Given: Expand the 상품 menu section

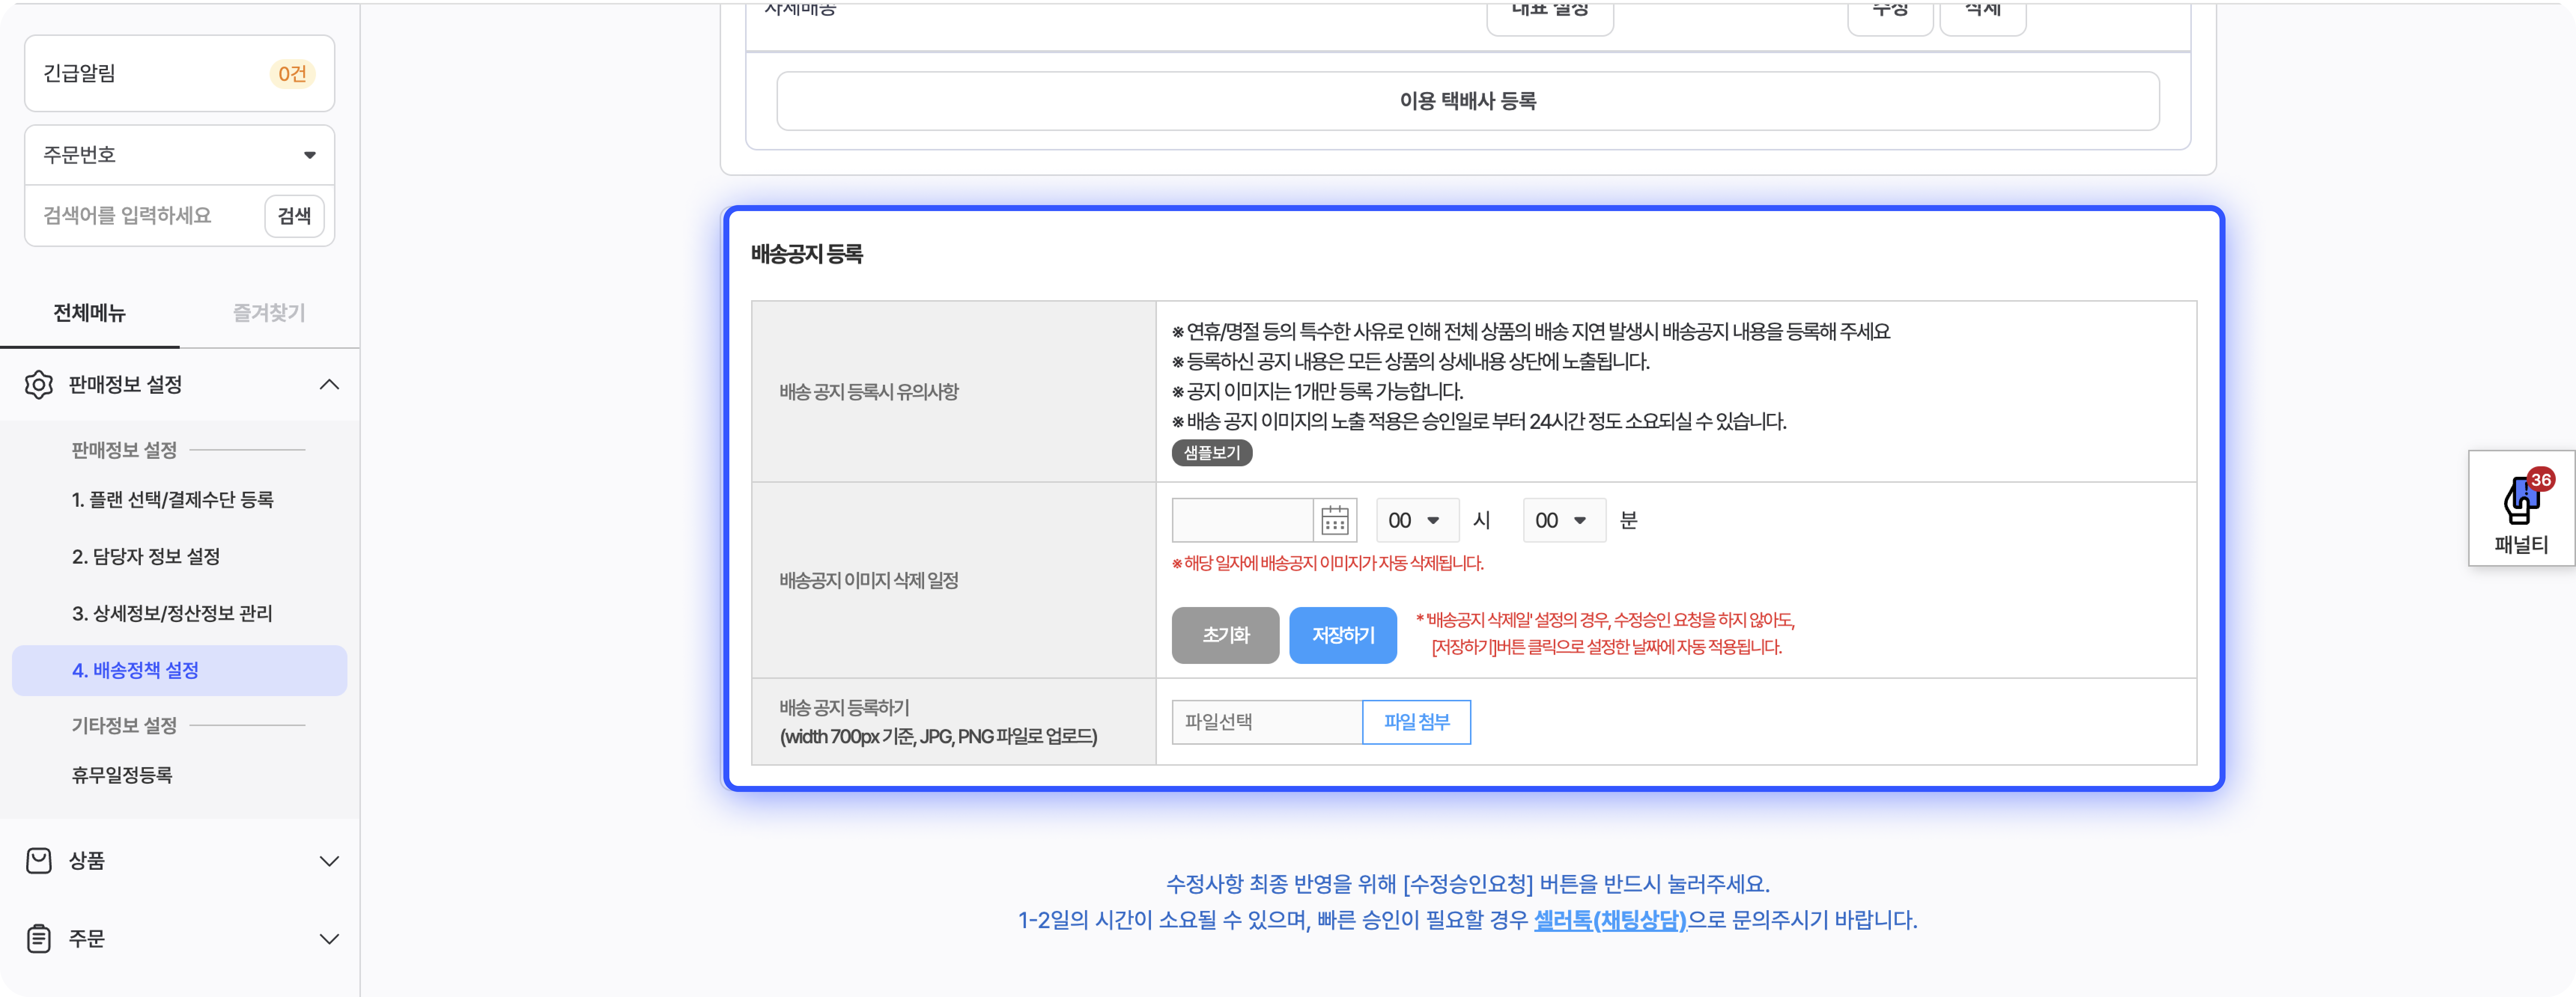Looking at the screenshot, I should click(x=329, y=861).
